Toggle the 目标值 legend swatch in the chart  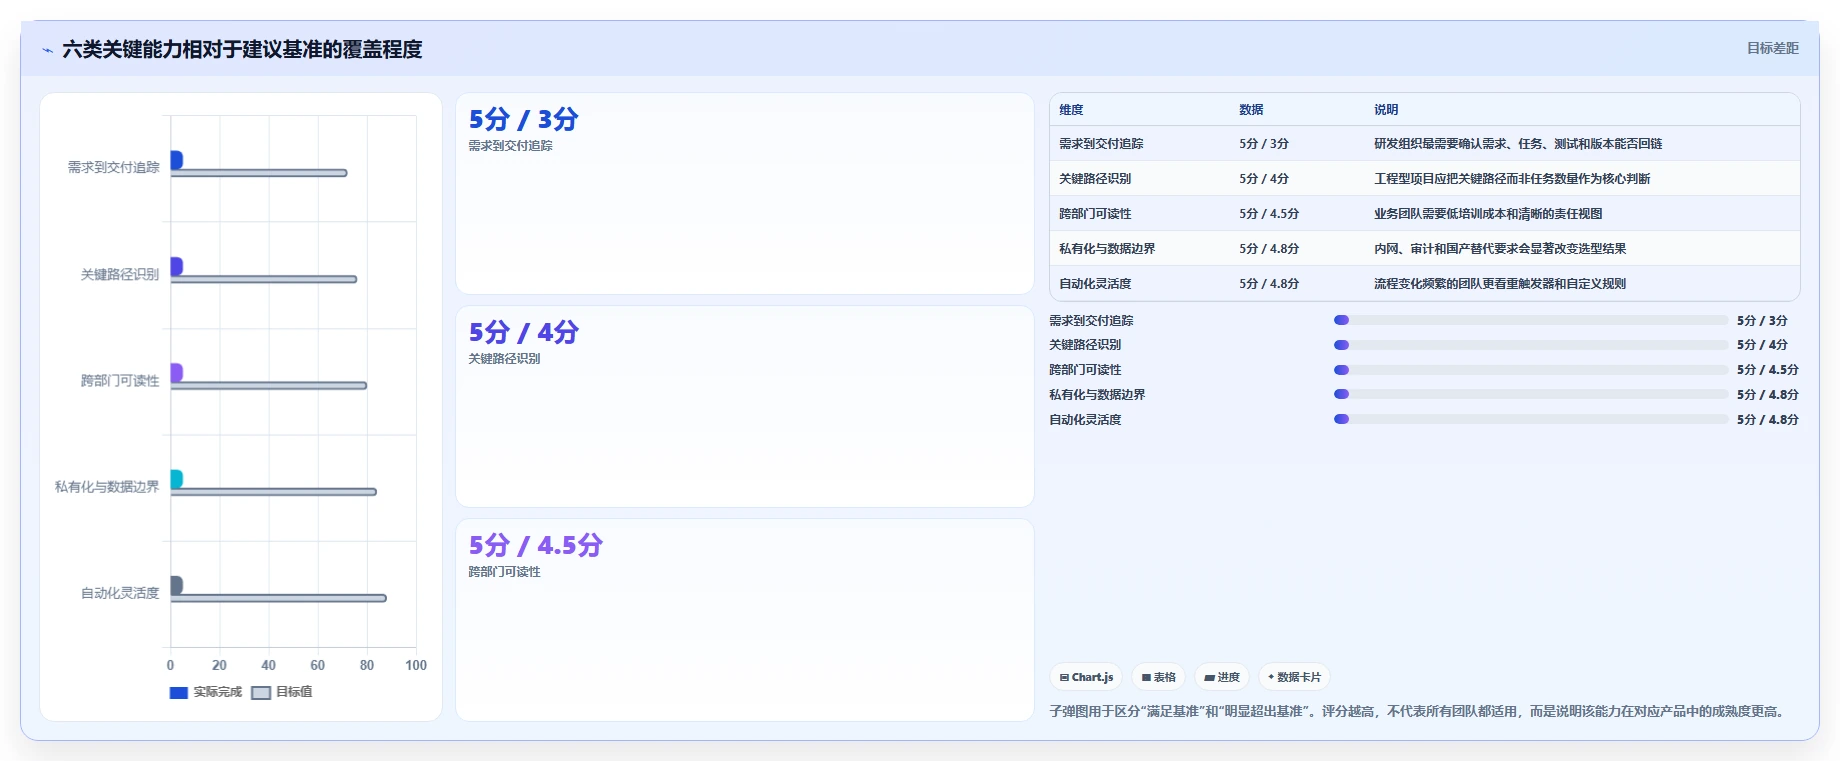[261, 692]
